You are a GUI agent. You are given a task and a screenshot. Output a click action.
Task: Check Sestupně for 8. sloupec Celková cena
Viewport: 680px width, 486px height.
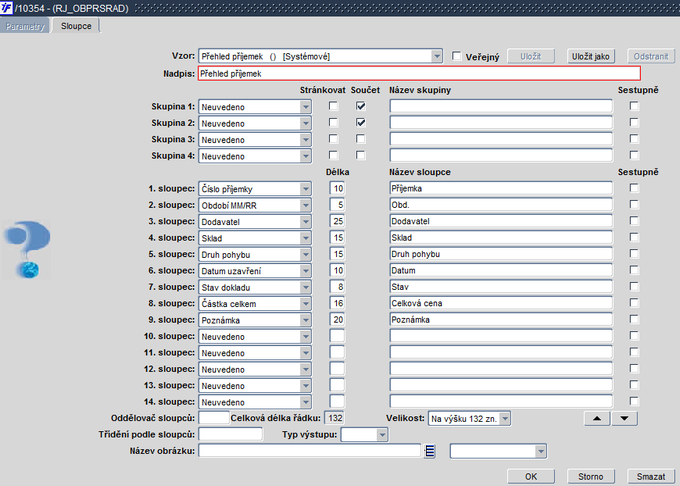point(634,303)
